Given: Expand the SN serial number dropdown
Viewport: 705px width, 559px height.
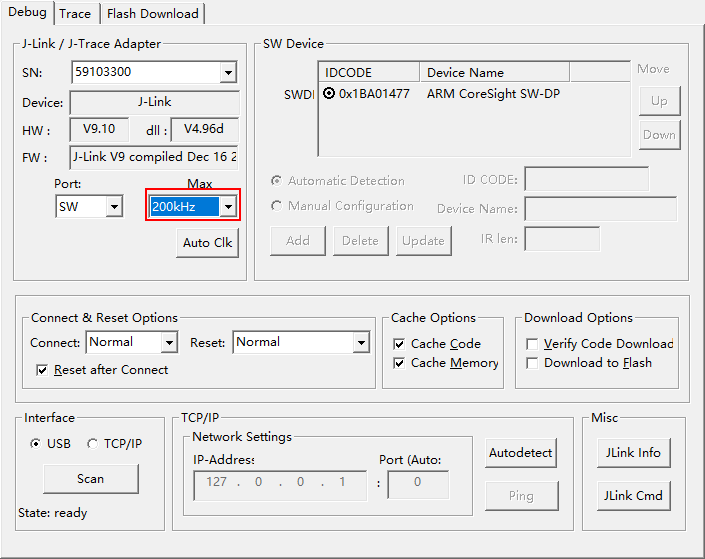Looking at the screenshot, I should 228,72.
